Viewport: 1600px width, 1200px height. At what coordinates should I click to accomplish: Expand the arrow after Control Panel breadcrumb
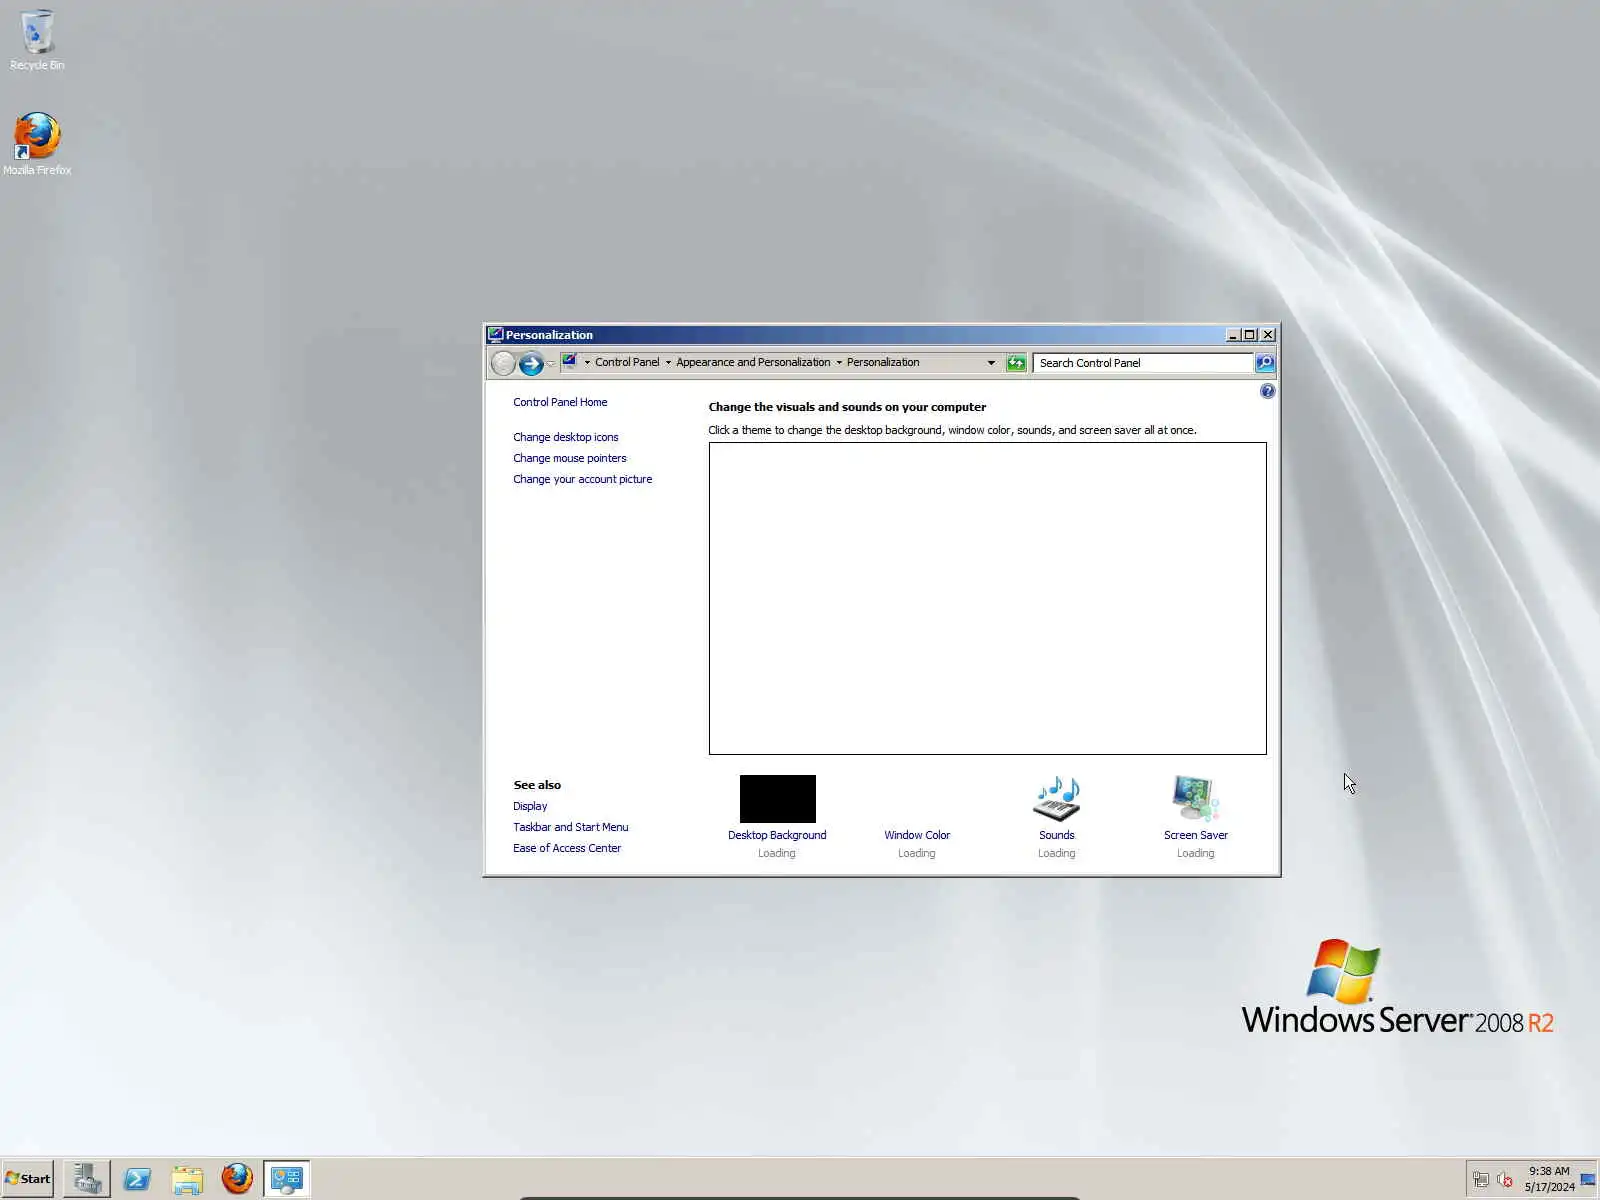click(x=668, y=363)
